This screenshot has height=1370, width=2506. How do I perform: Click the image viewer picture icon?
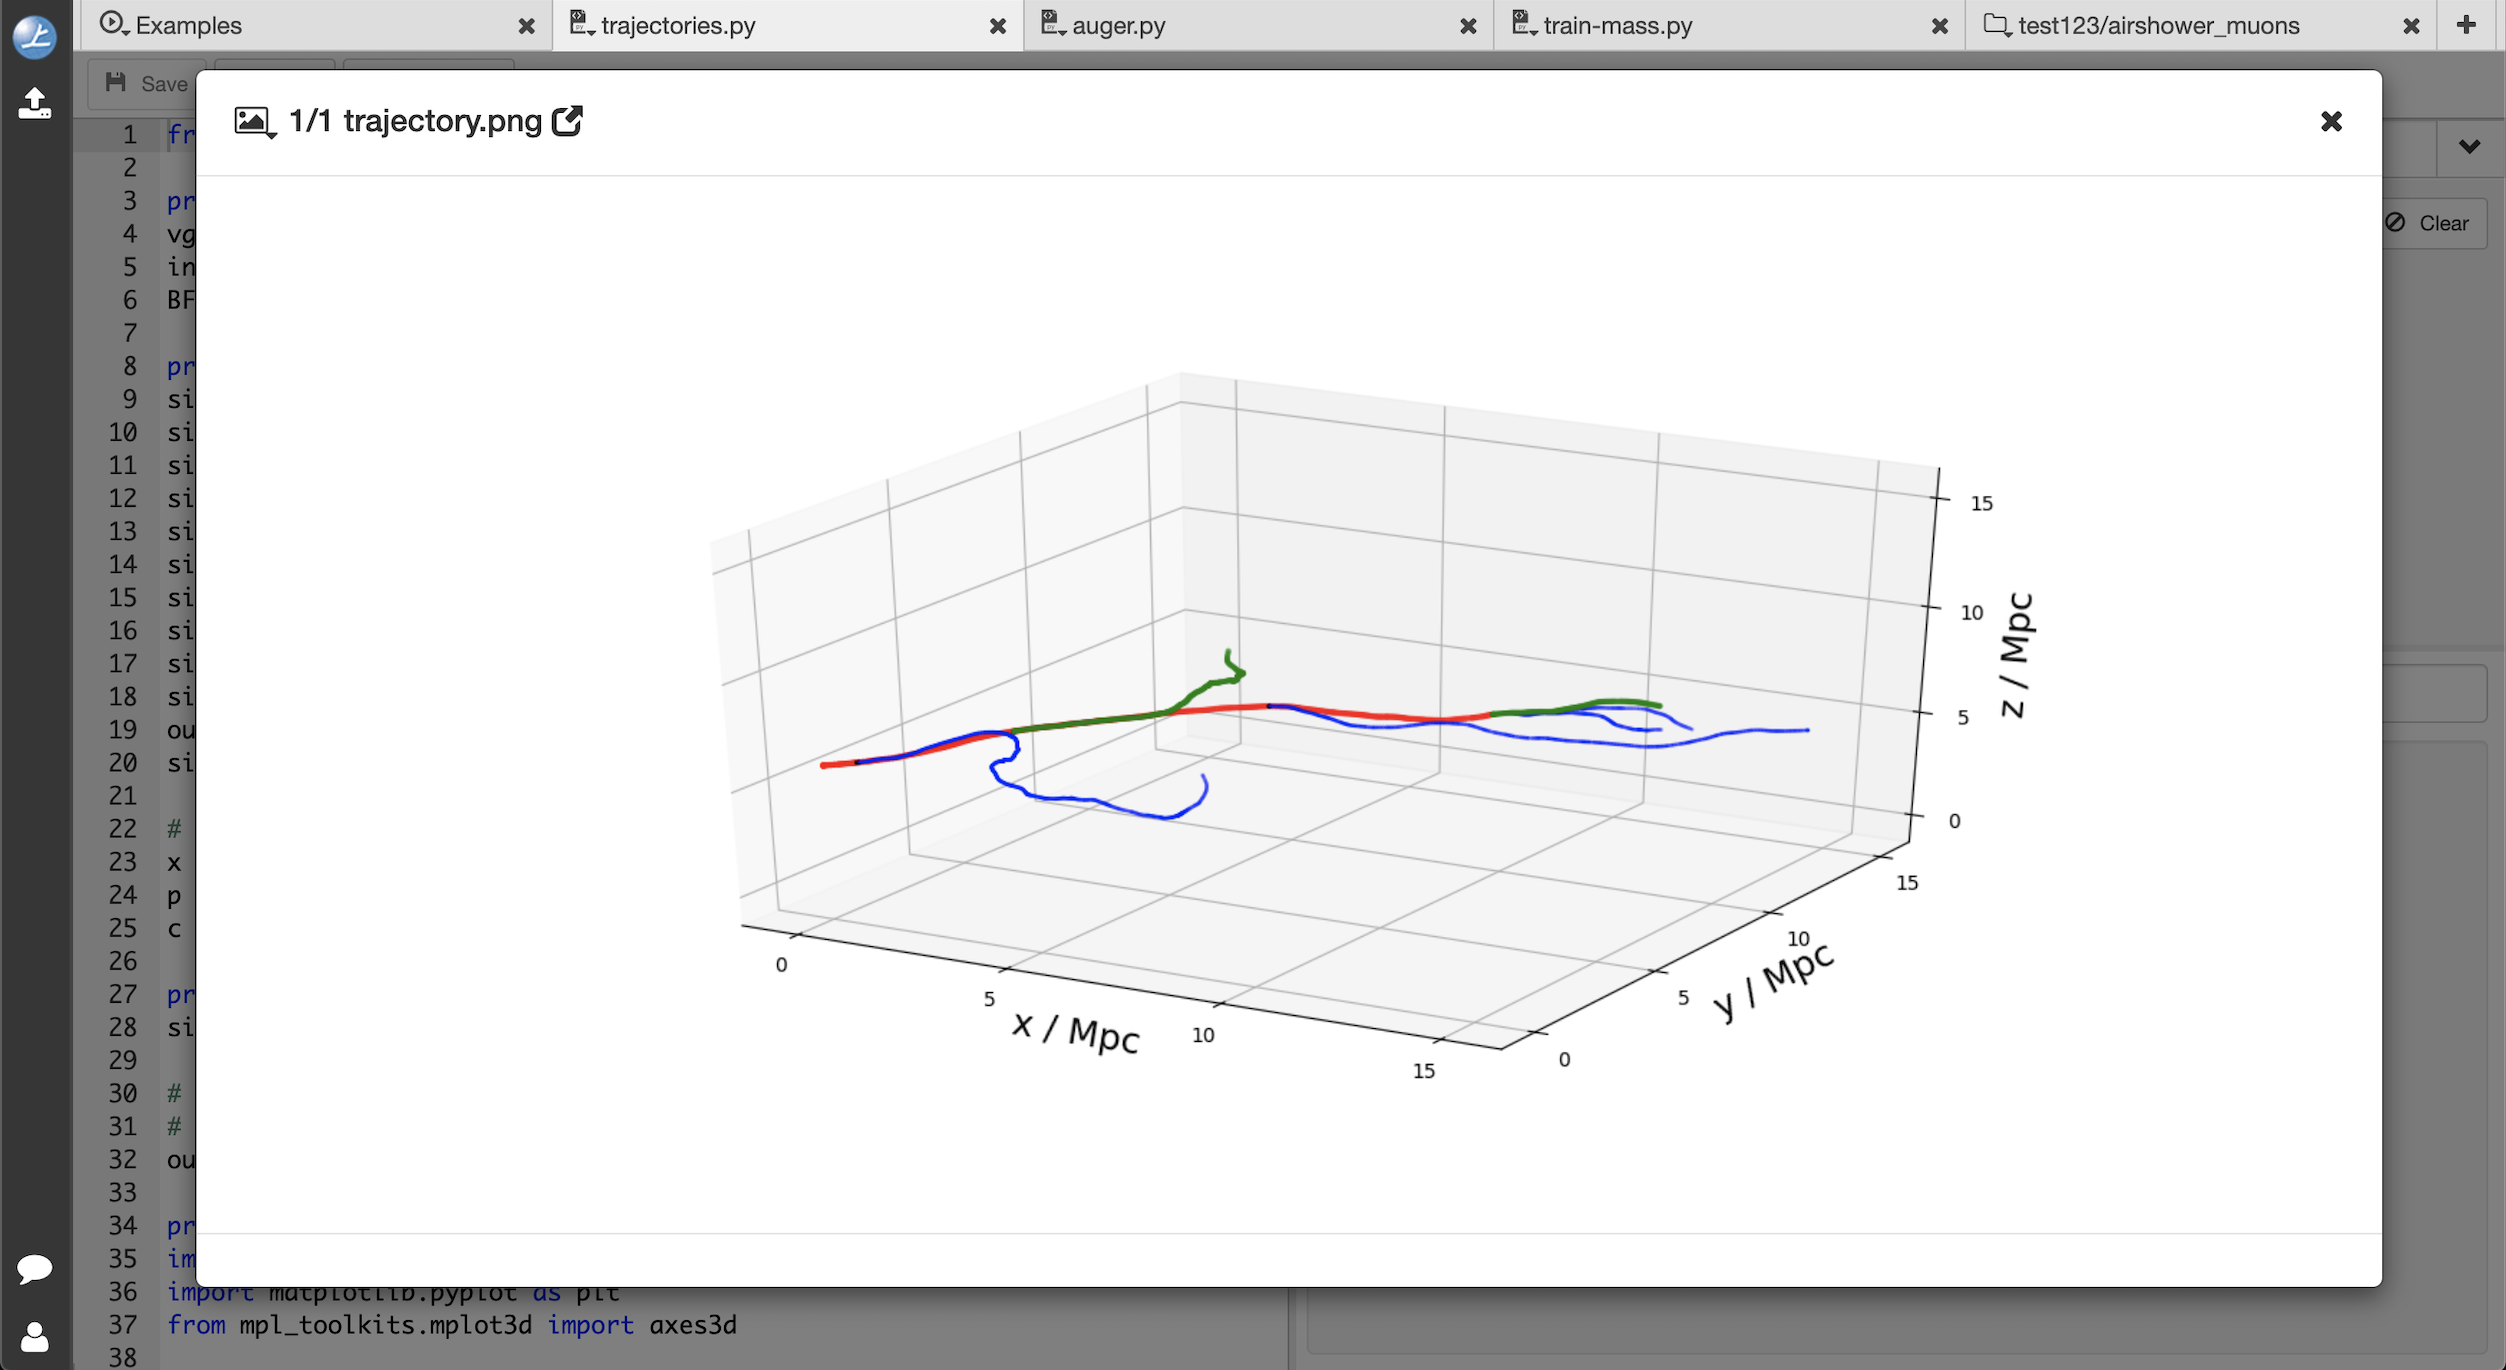(253, 122)
